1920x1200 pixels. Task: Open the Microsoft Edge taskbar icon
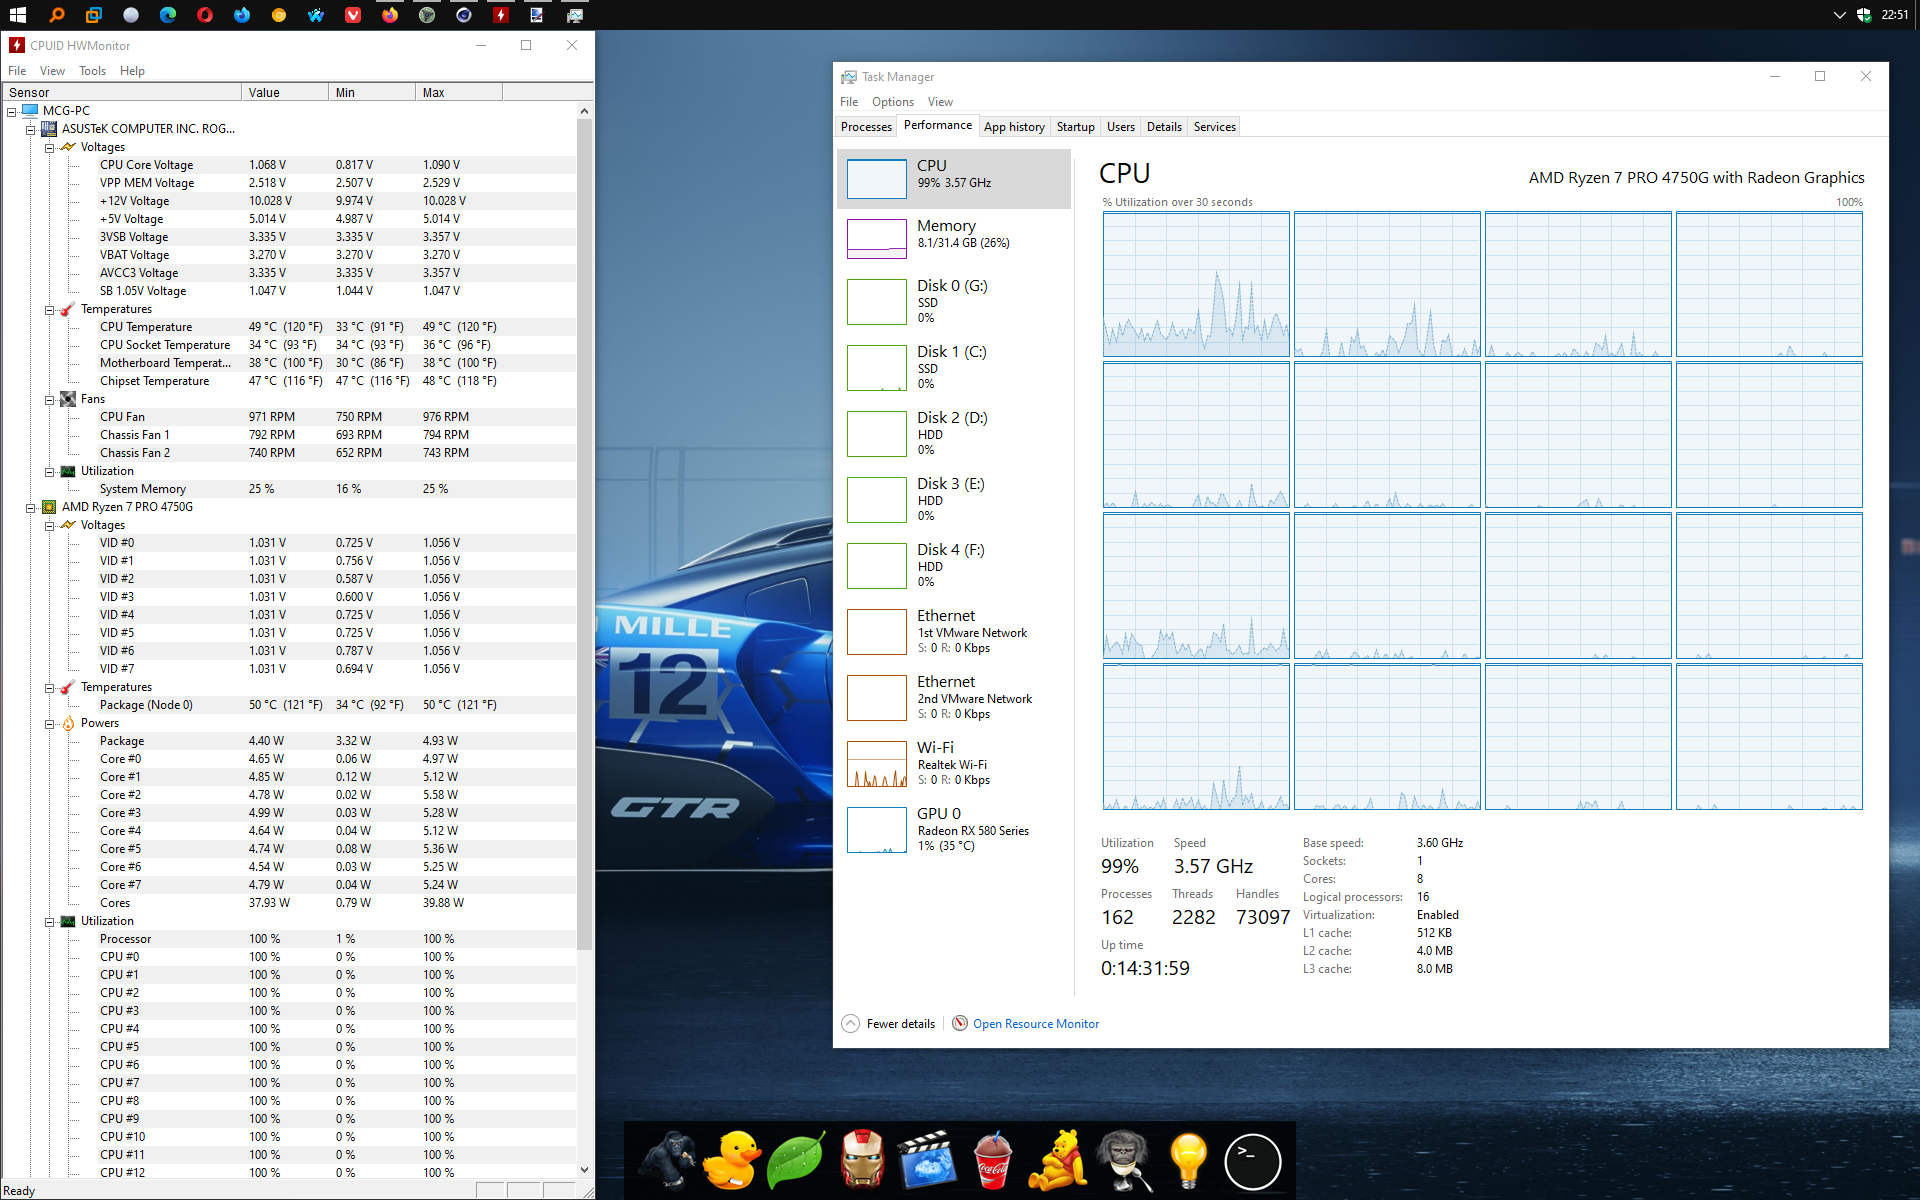click(x=168, y=15)
